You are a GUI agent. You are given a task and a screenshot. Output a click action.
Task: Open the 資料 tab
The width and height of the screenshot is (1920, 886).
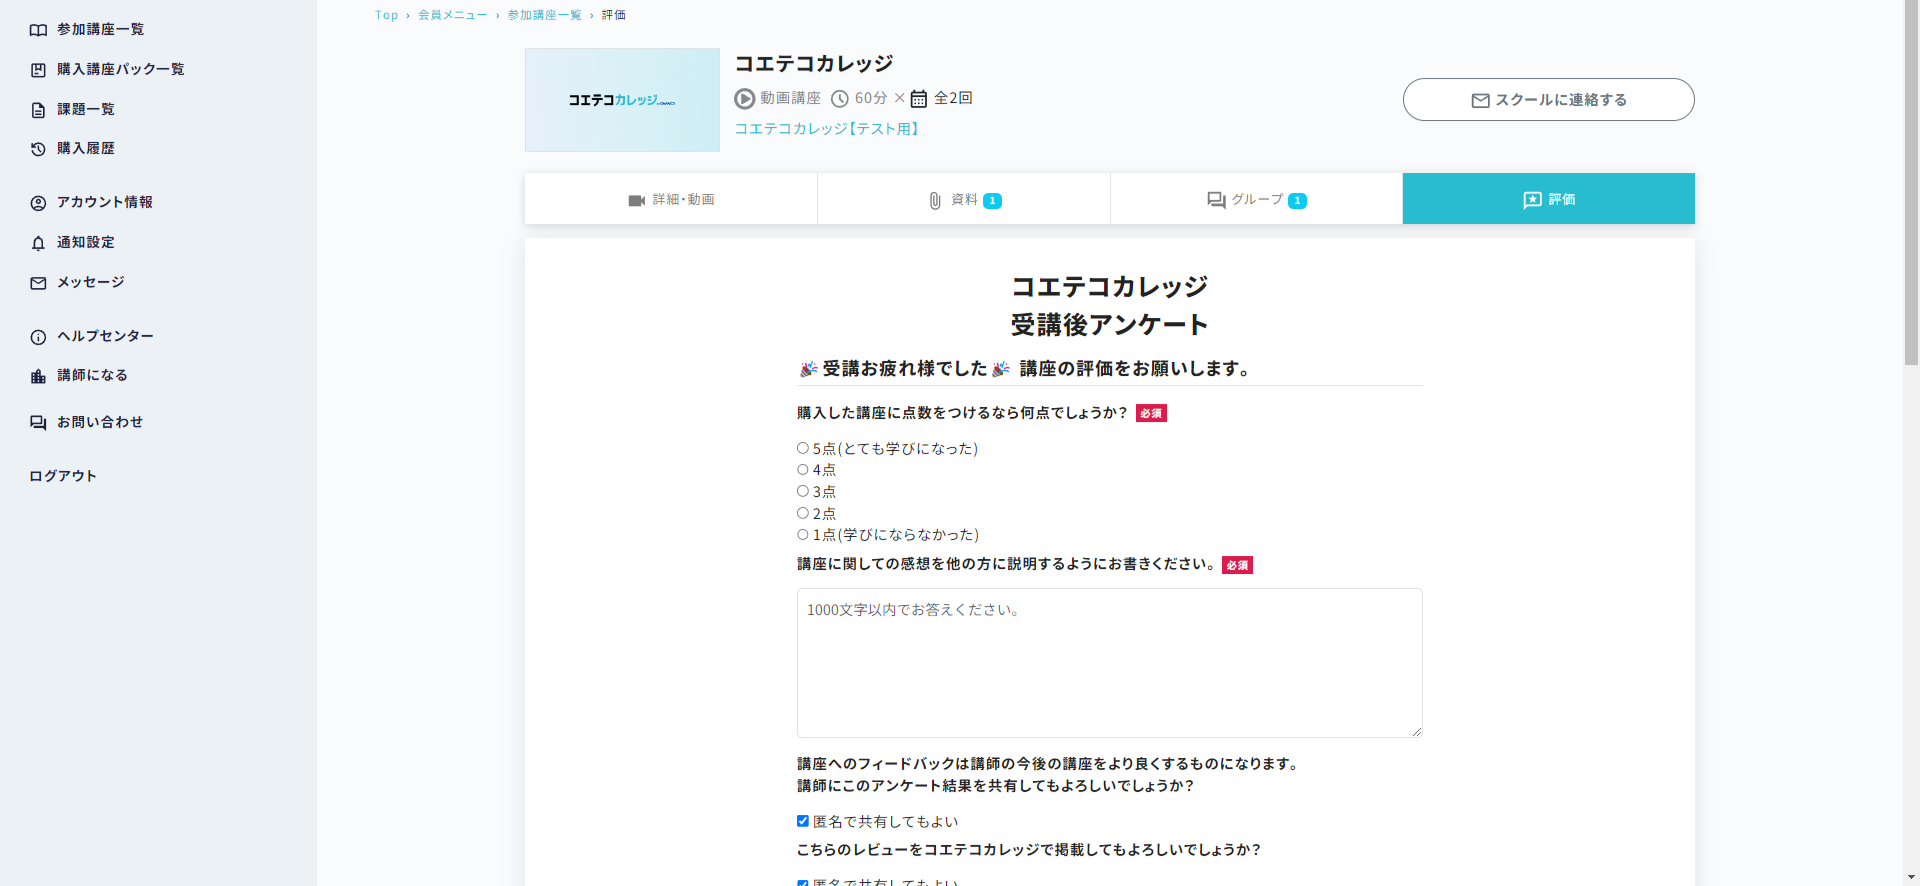click(964, 199)
